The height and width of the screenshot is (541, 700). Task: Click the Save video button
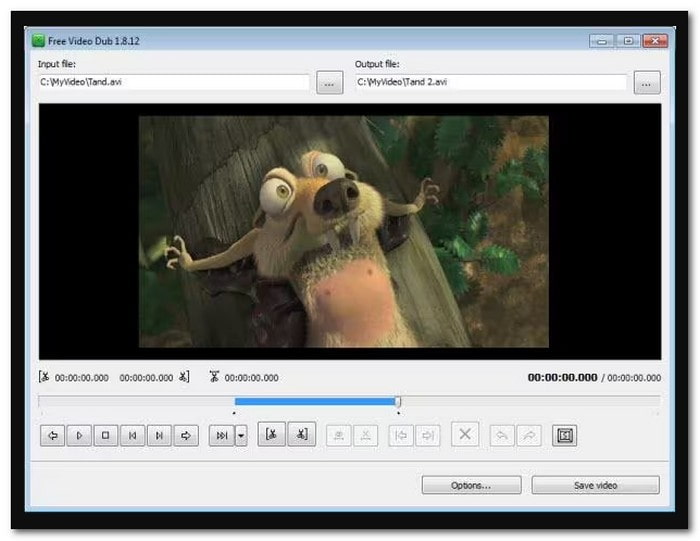596,485
